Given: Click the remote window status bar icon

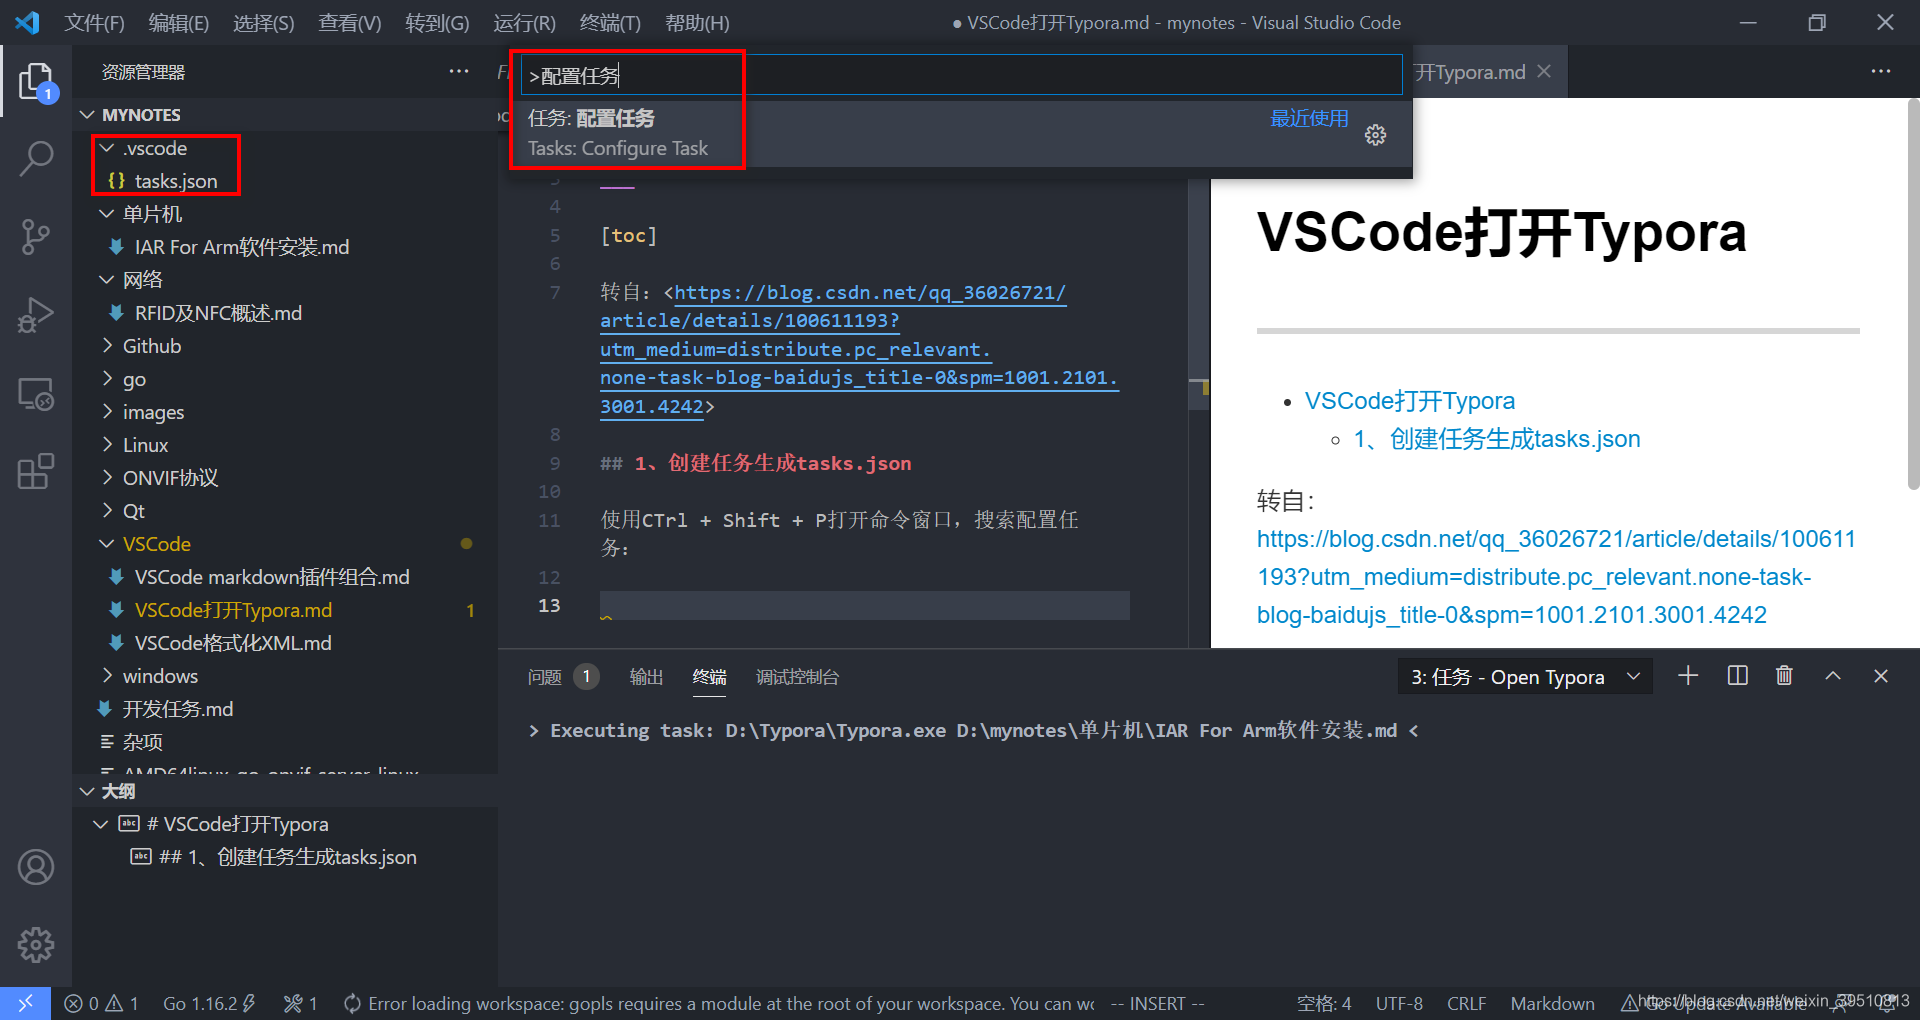Looking at the screenshot, I should click(25, 1003).
